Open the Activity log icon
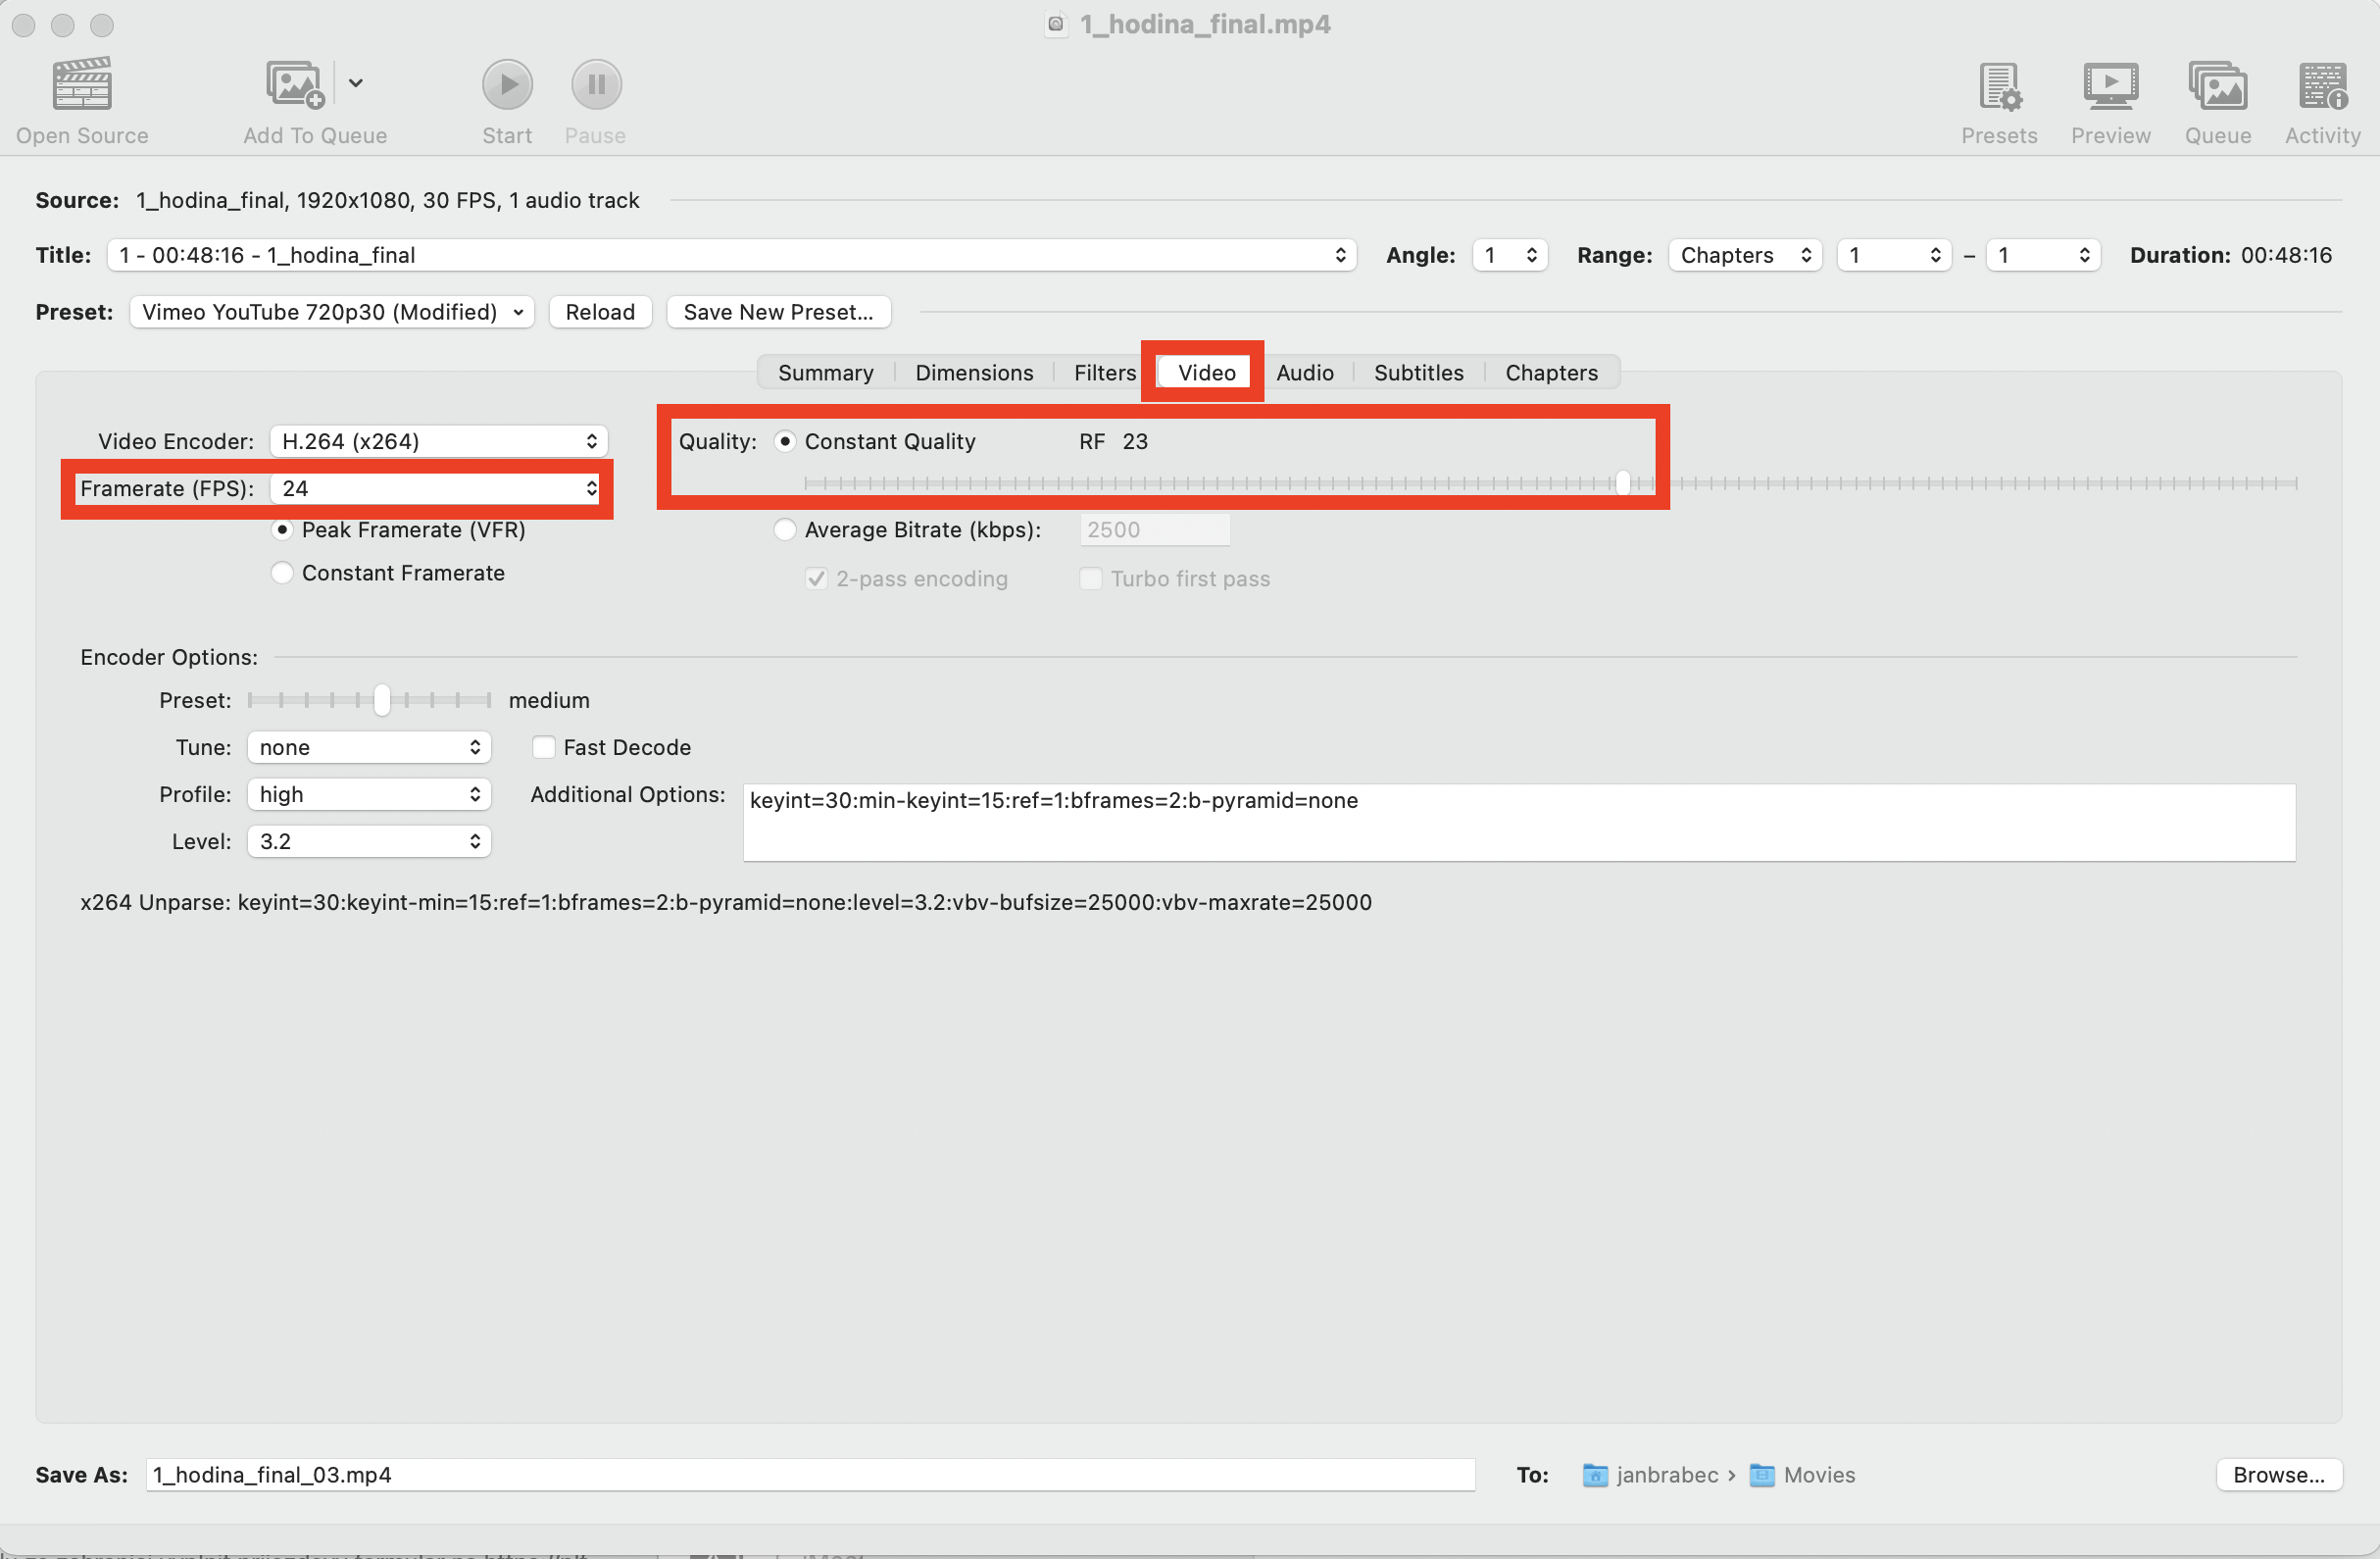 pyautogui.click(x=2322, y=86)
